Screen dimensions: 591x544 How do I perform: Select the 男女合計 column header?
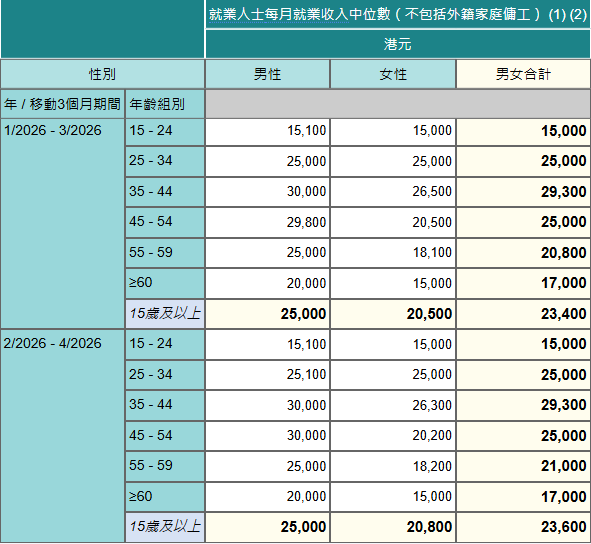coord(523,74)
